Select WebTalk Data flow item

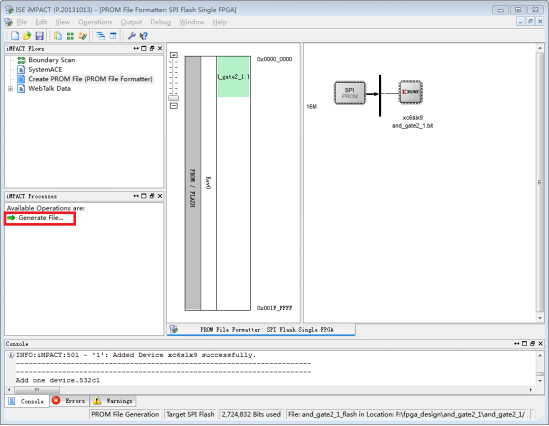pyautogui.click(x=49, y=89)
